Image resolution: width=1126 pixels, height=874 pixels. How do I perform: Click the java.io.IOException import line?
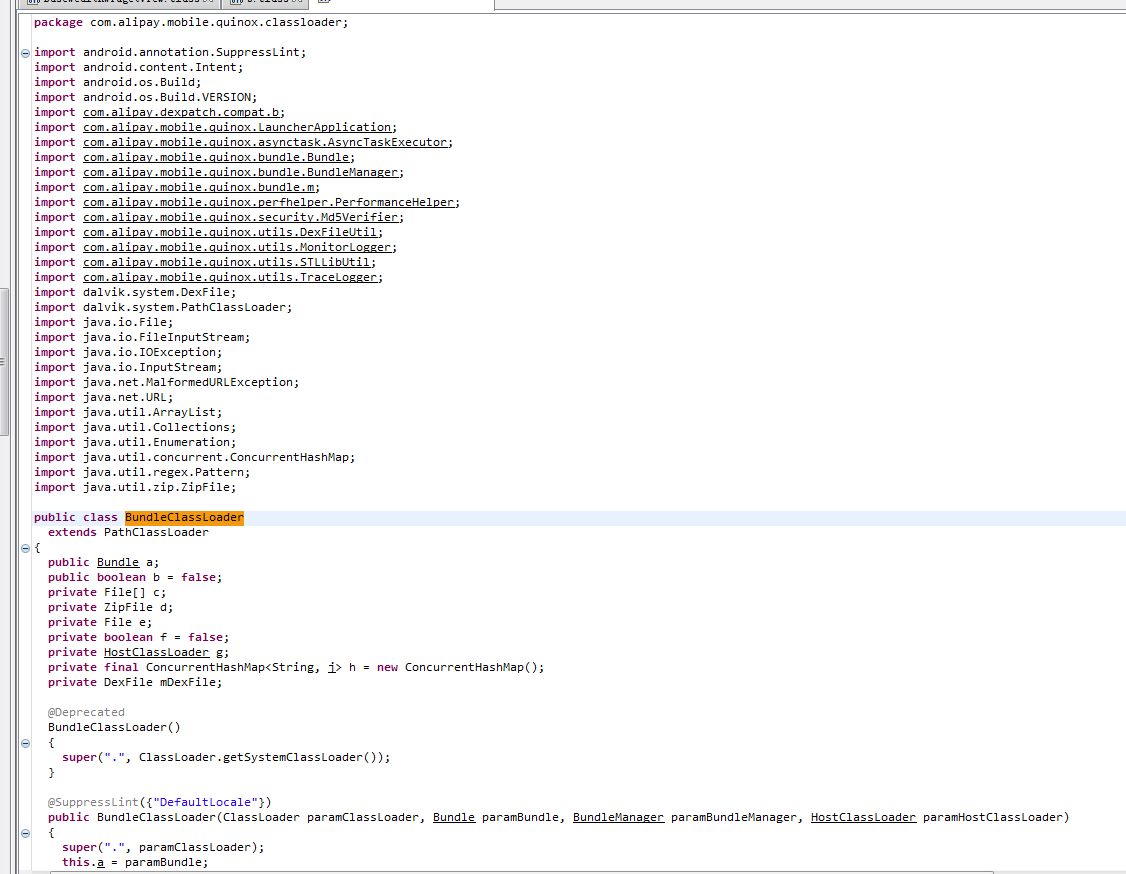[128, 353]
